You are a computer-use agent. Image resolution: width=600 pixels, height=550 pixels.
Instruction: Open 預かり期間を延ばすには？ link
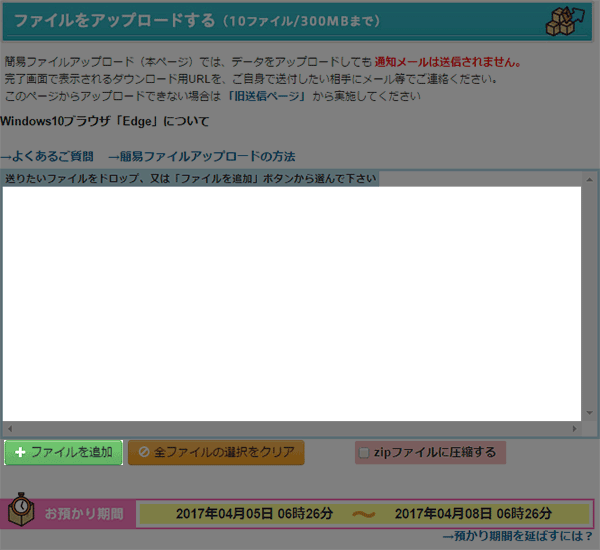(517, 536)
